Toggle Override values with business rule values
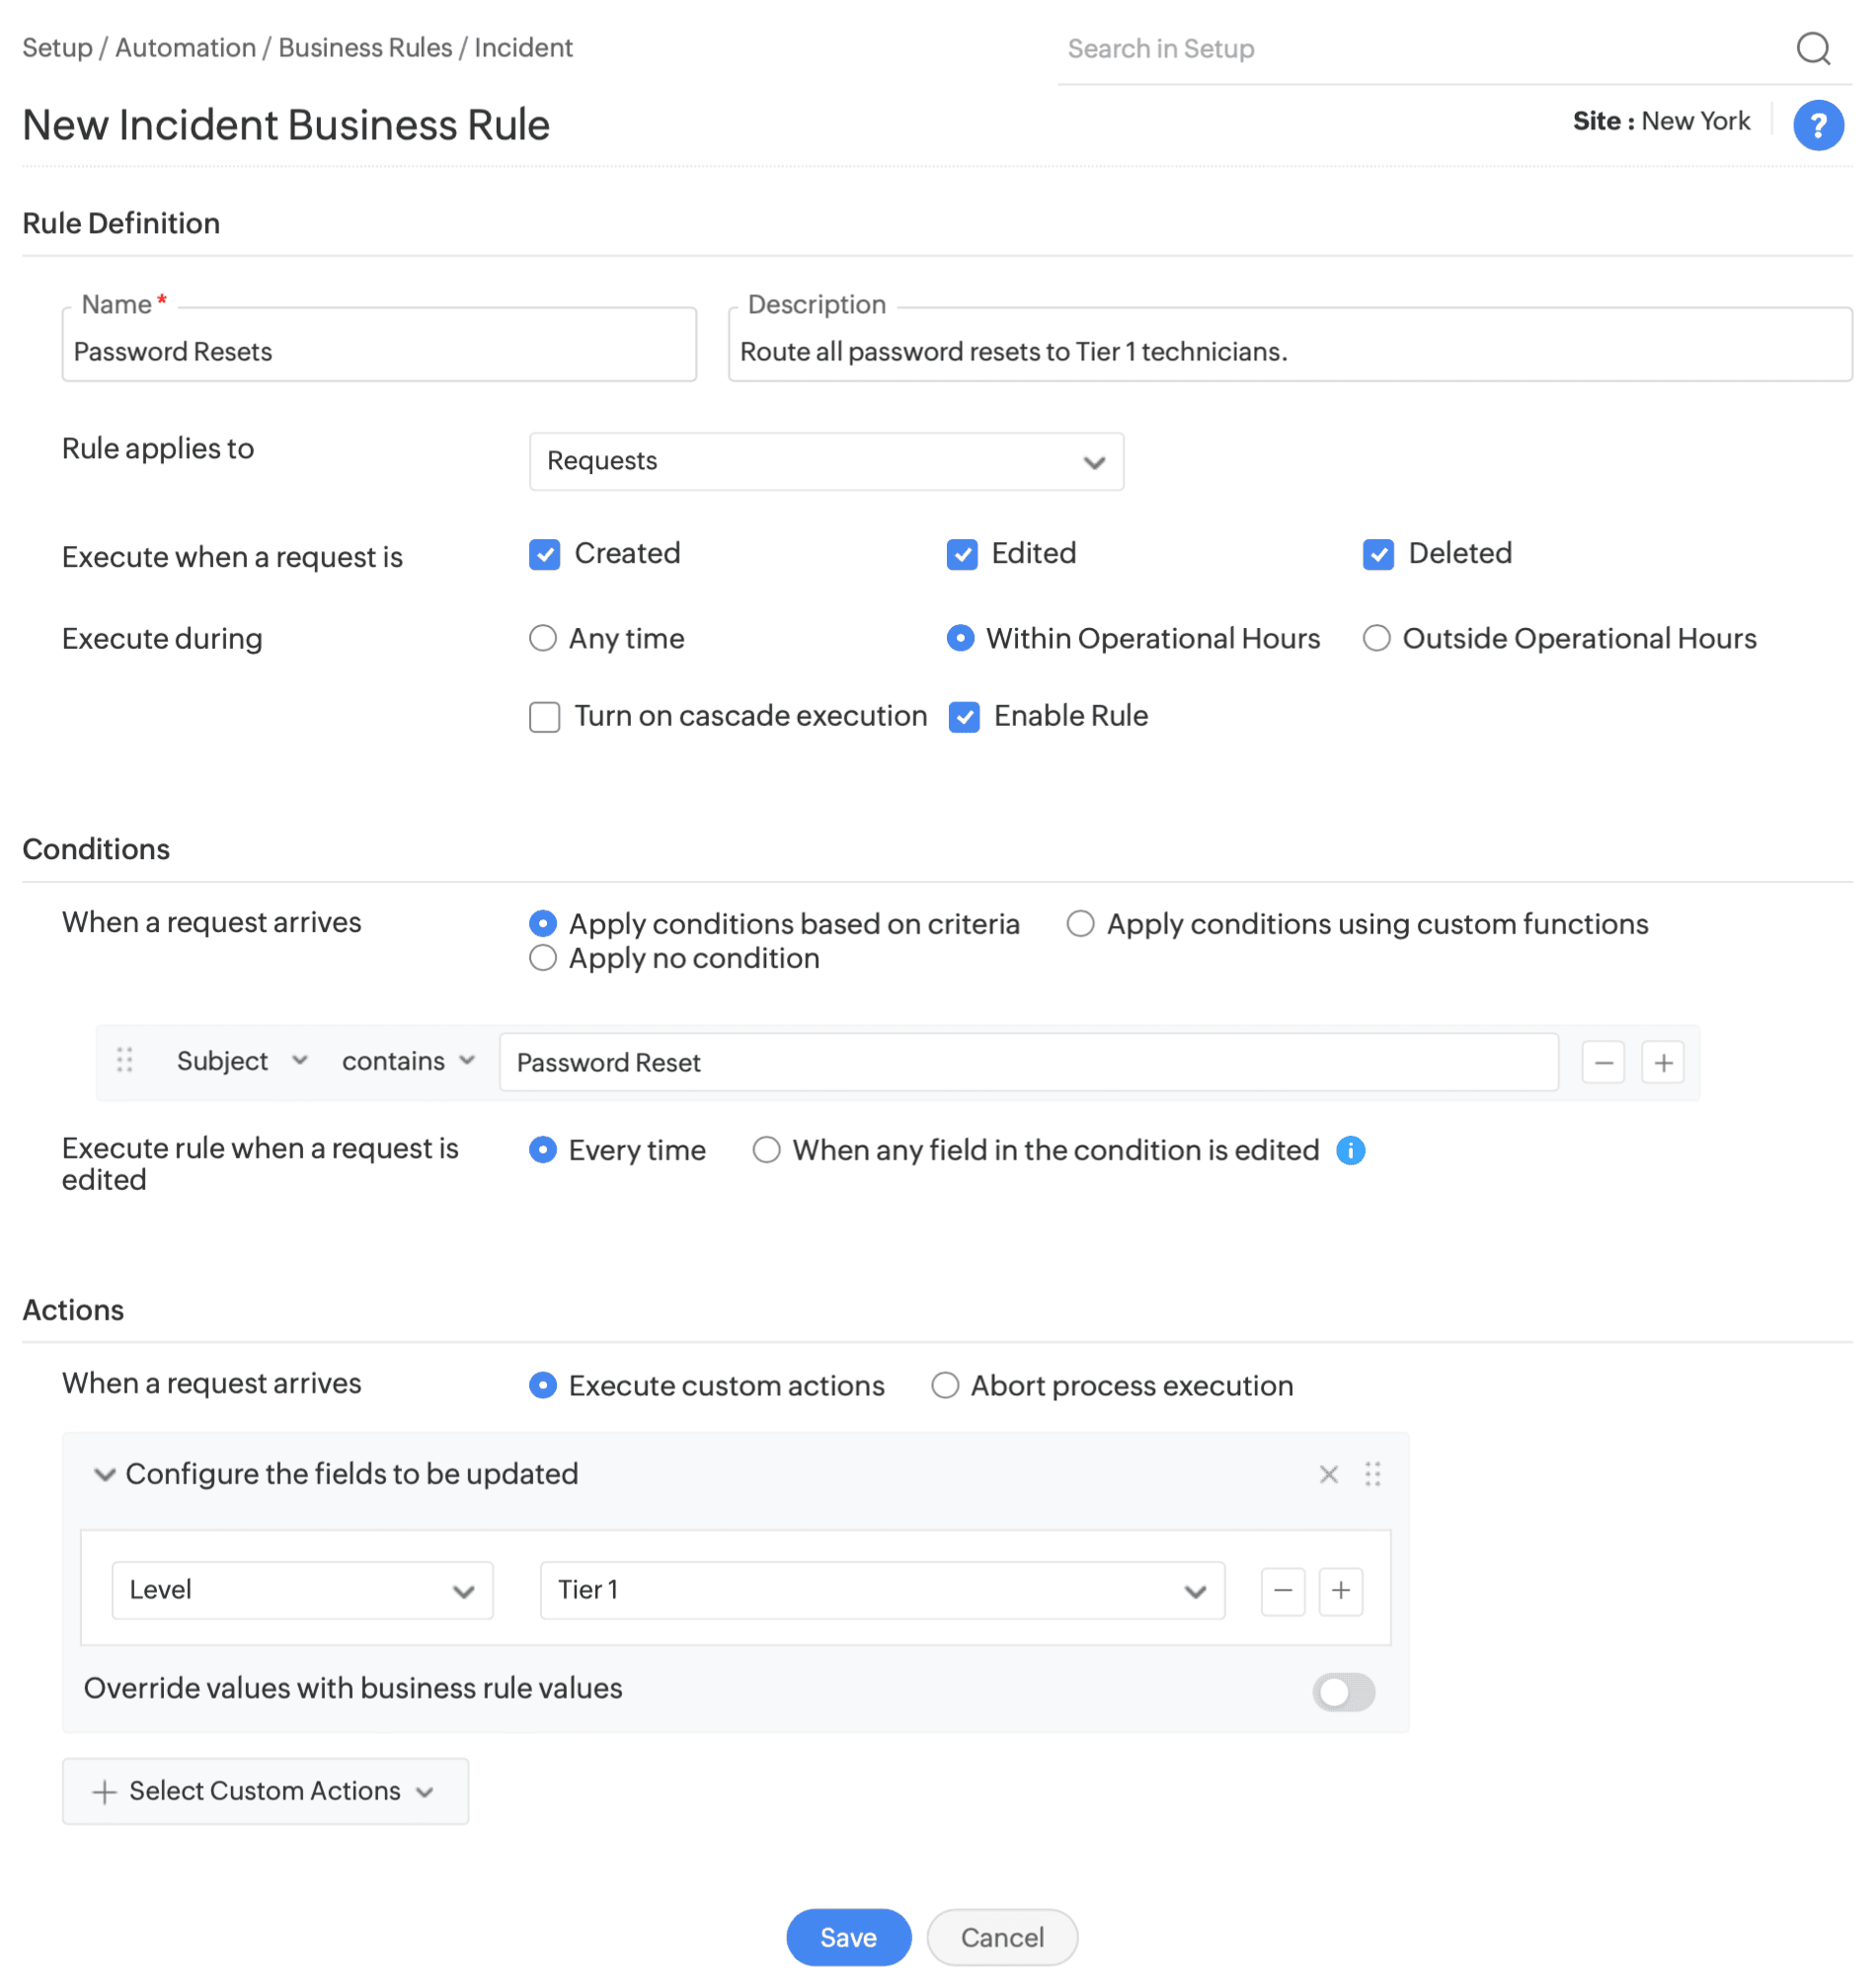Image resolution: width=1876 pixels, height=1981 pixels. coord(1343,1692)
